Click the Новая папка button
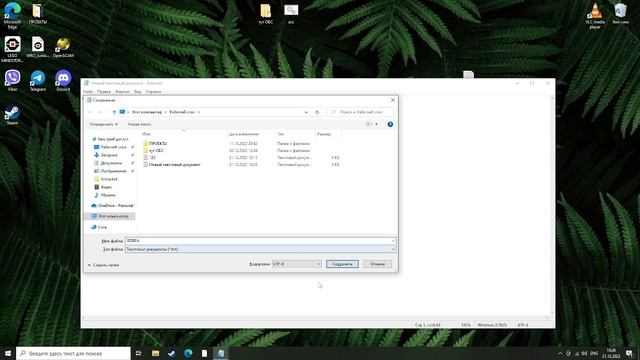 (x=139, y=124)
